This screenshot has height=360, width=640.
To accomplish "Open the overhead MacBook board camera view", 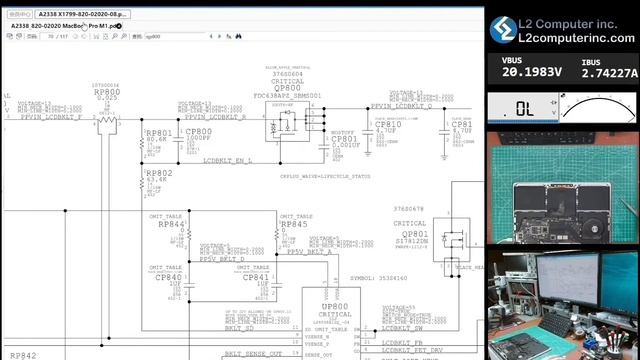I will pos(562,188).
